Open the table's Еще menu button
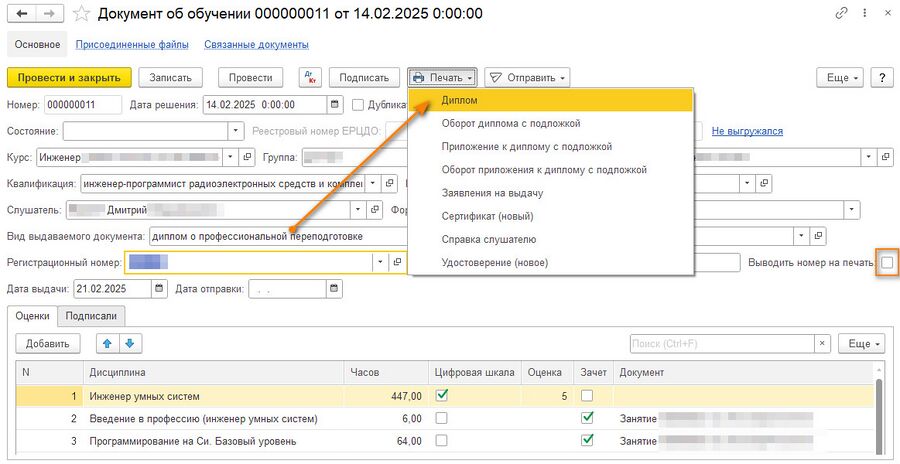The image size is (900, 464). coord(862,343)
